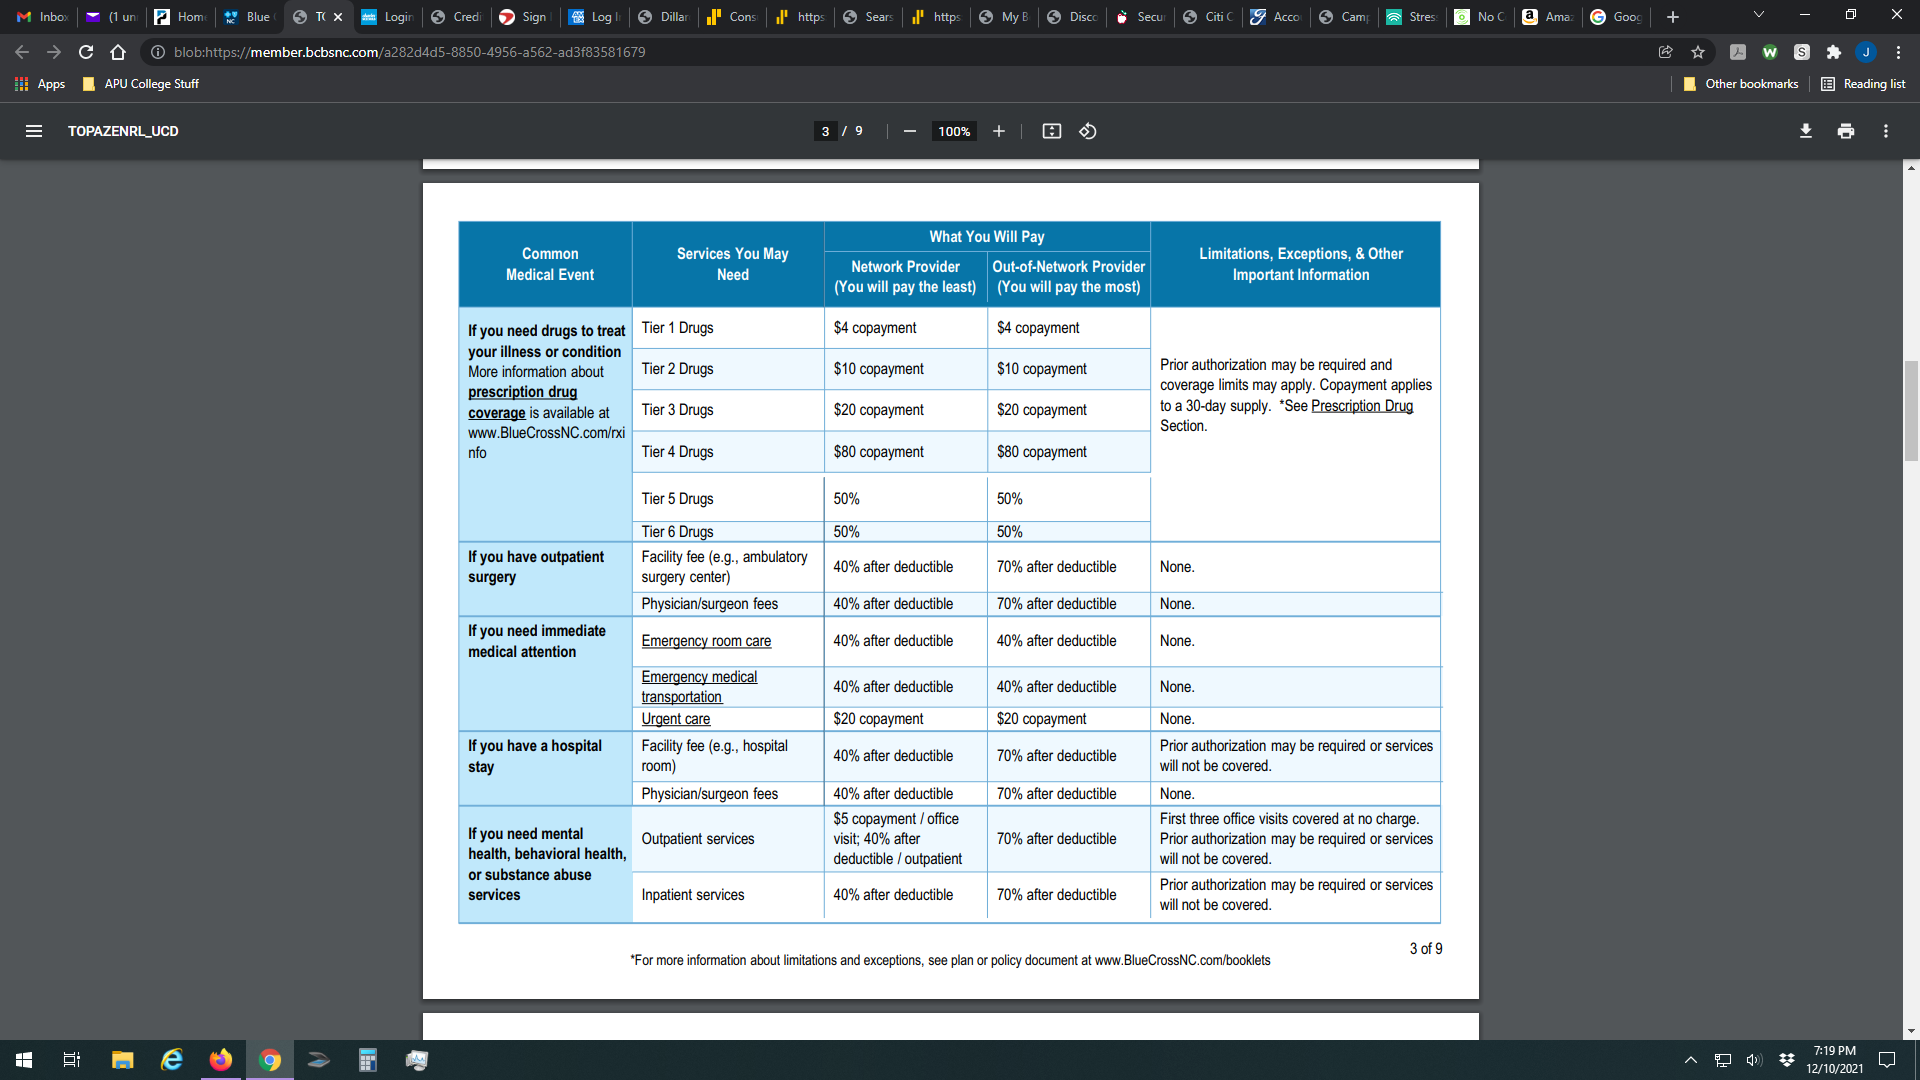Open the PDF sidebar hamburger menu
The height and width of the screenshot is (1080, 1920).
click(x=33, y=131)
